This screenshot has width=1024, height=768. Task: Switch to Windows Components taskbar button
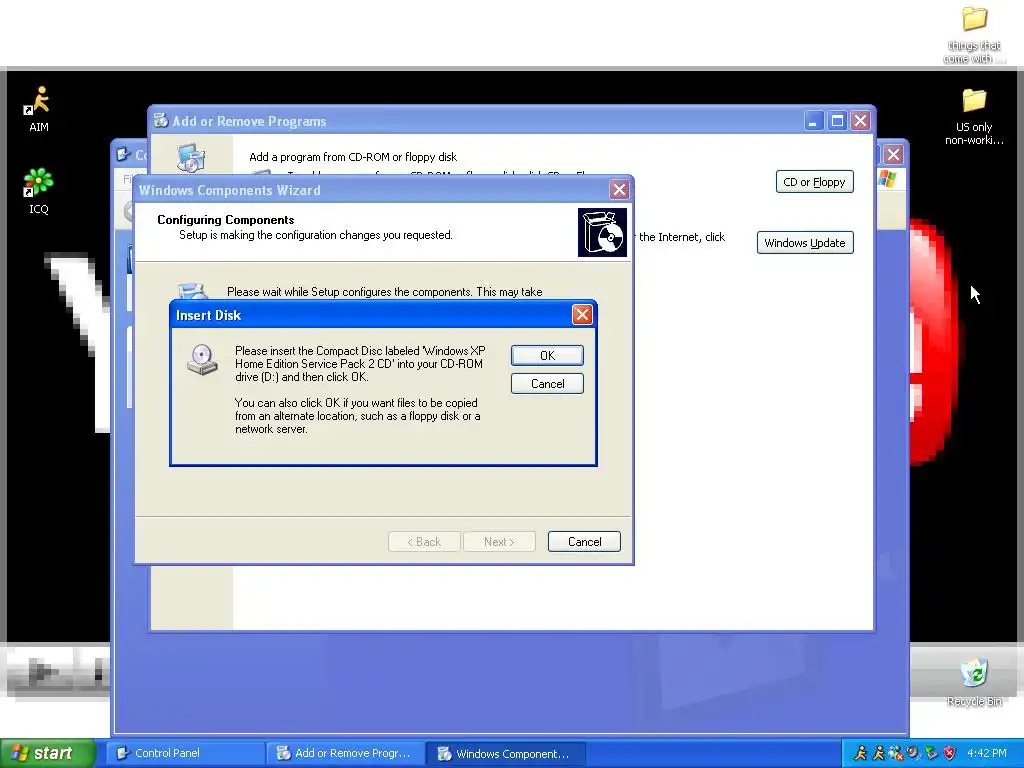(506, 753)
